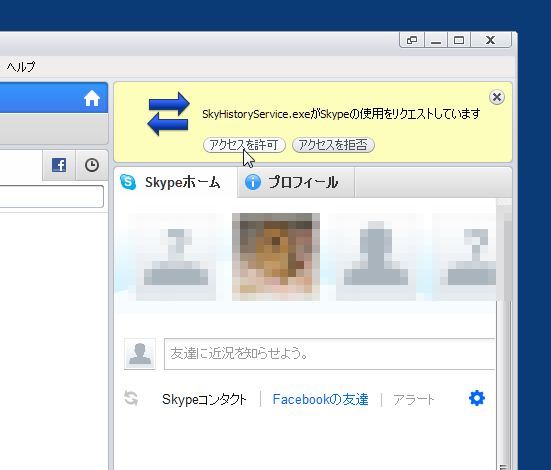Image resolution: width=551 pixels, height=470 pixels.
Task: Show recent history via clock icon
Action: pyautogui.click(x=92, y=165)
